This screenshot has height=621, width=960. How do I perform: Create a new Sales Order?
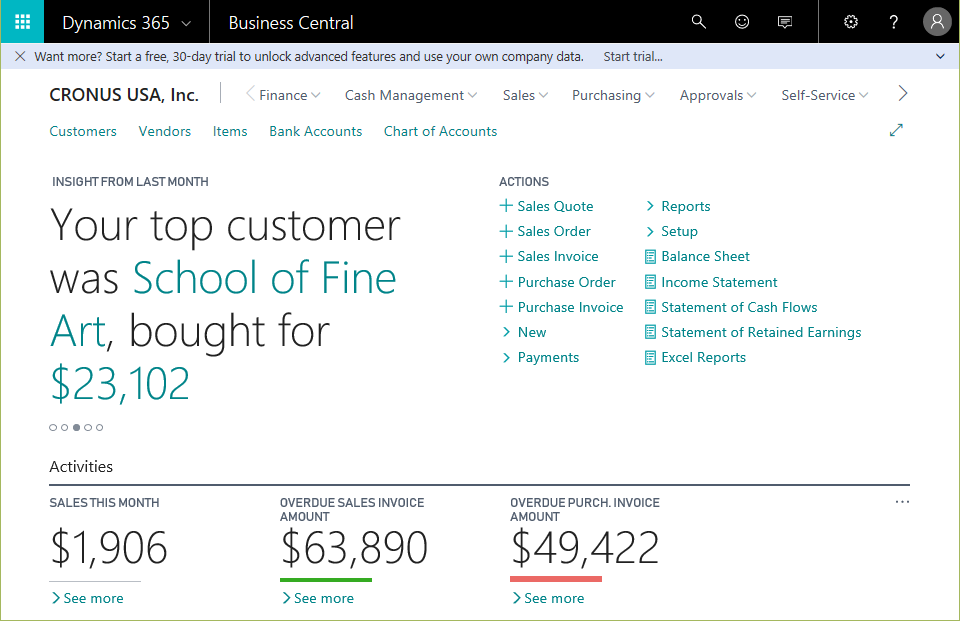(546, 231)
